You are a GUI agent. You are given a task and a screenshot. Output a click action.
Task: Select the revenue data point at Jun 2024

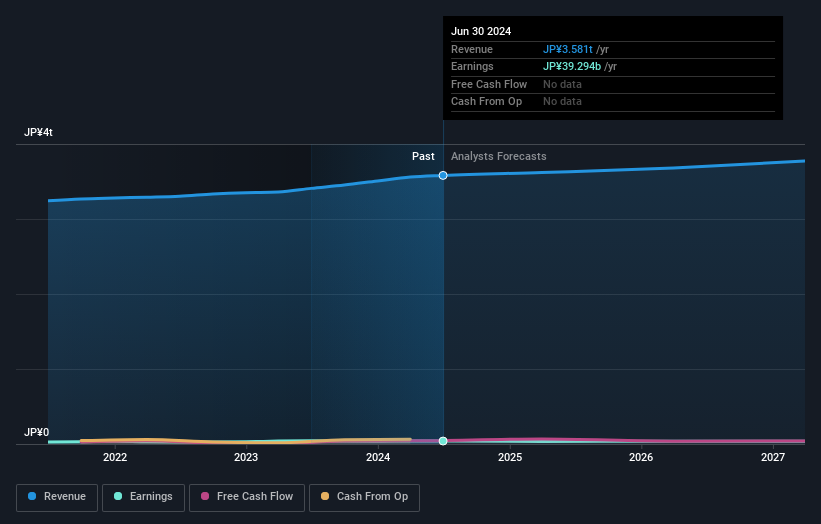tap(443, 175)
